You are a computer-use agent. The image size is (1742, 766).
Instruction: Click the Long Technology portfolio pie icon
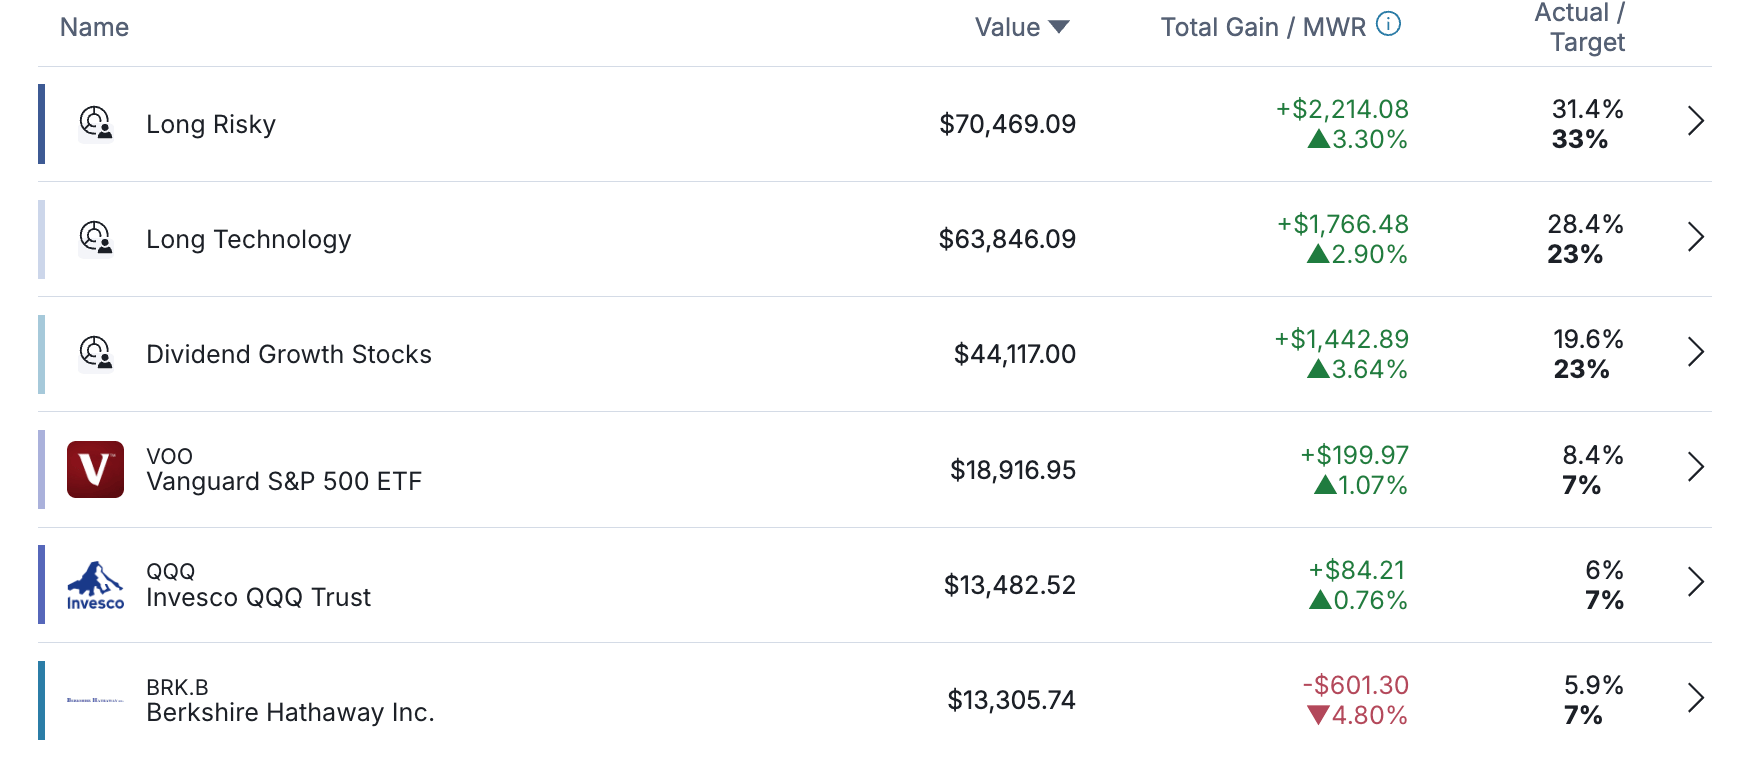95,239
